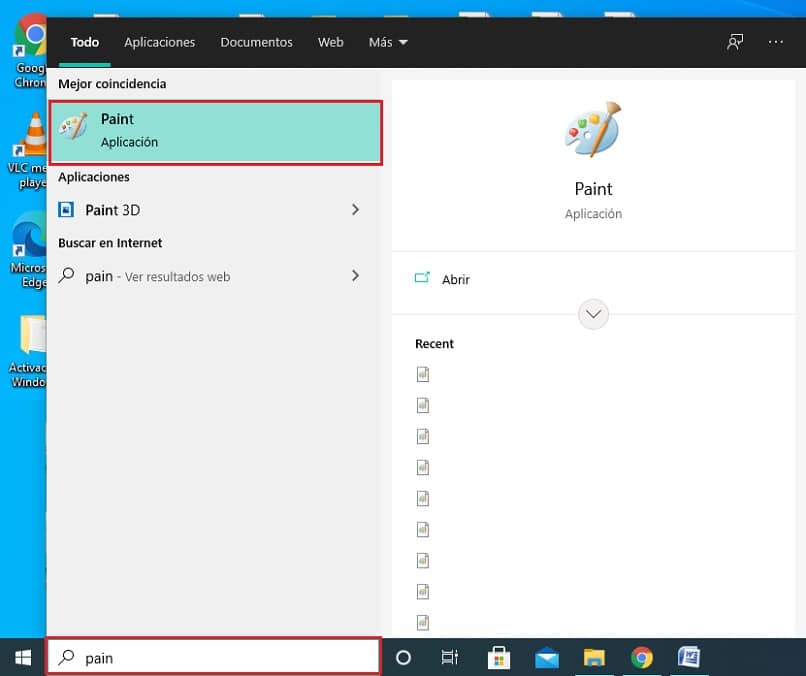The width and height of the screenshot is (806, 676).
Task: Open Mail app from taskbar
Action: pyautogui.click(x=546, y=657)
